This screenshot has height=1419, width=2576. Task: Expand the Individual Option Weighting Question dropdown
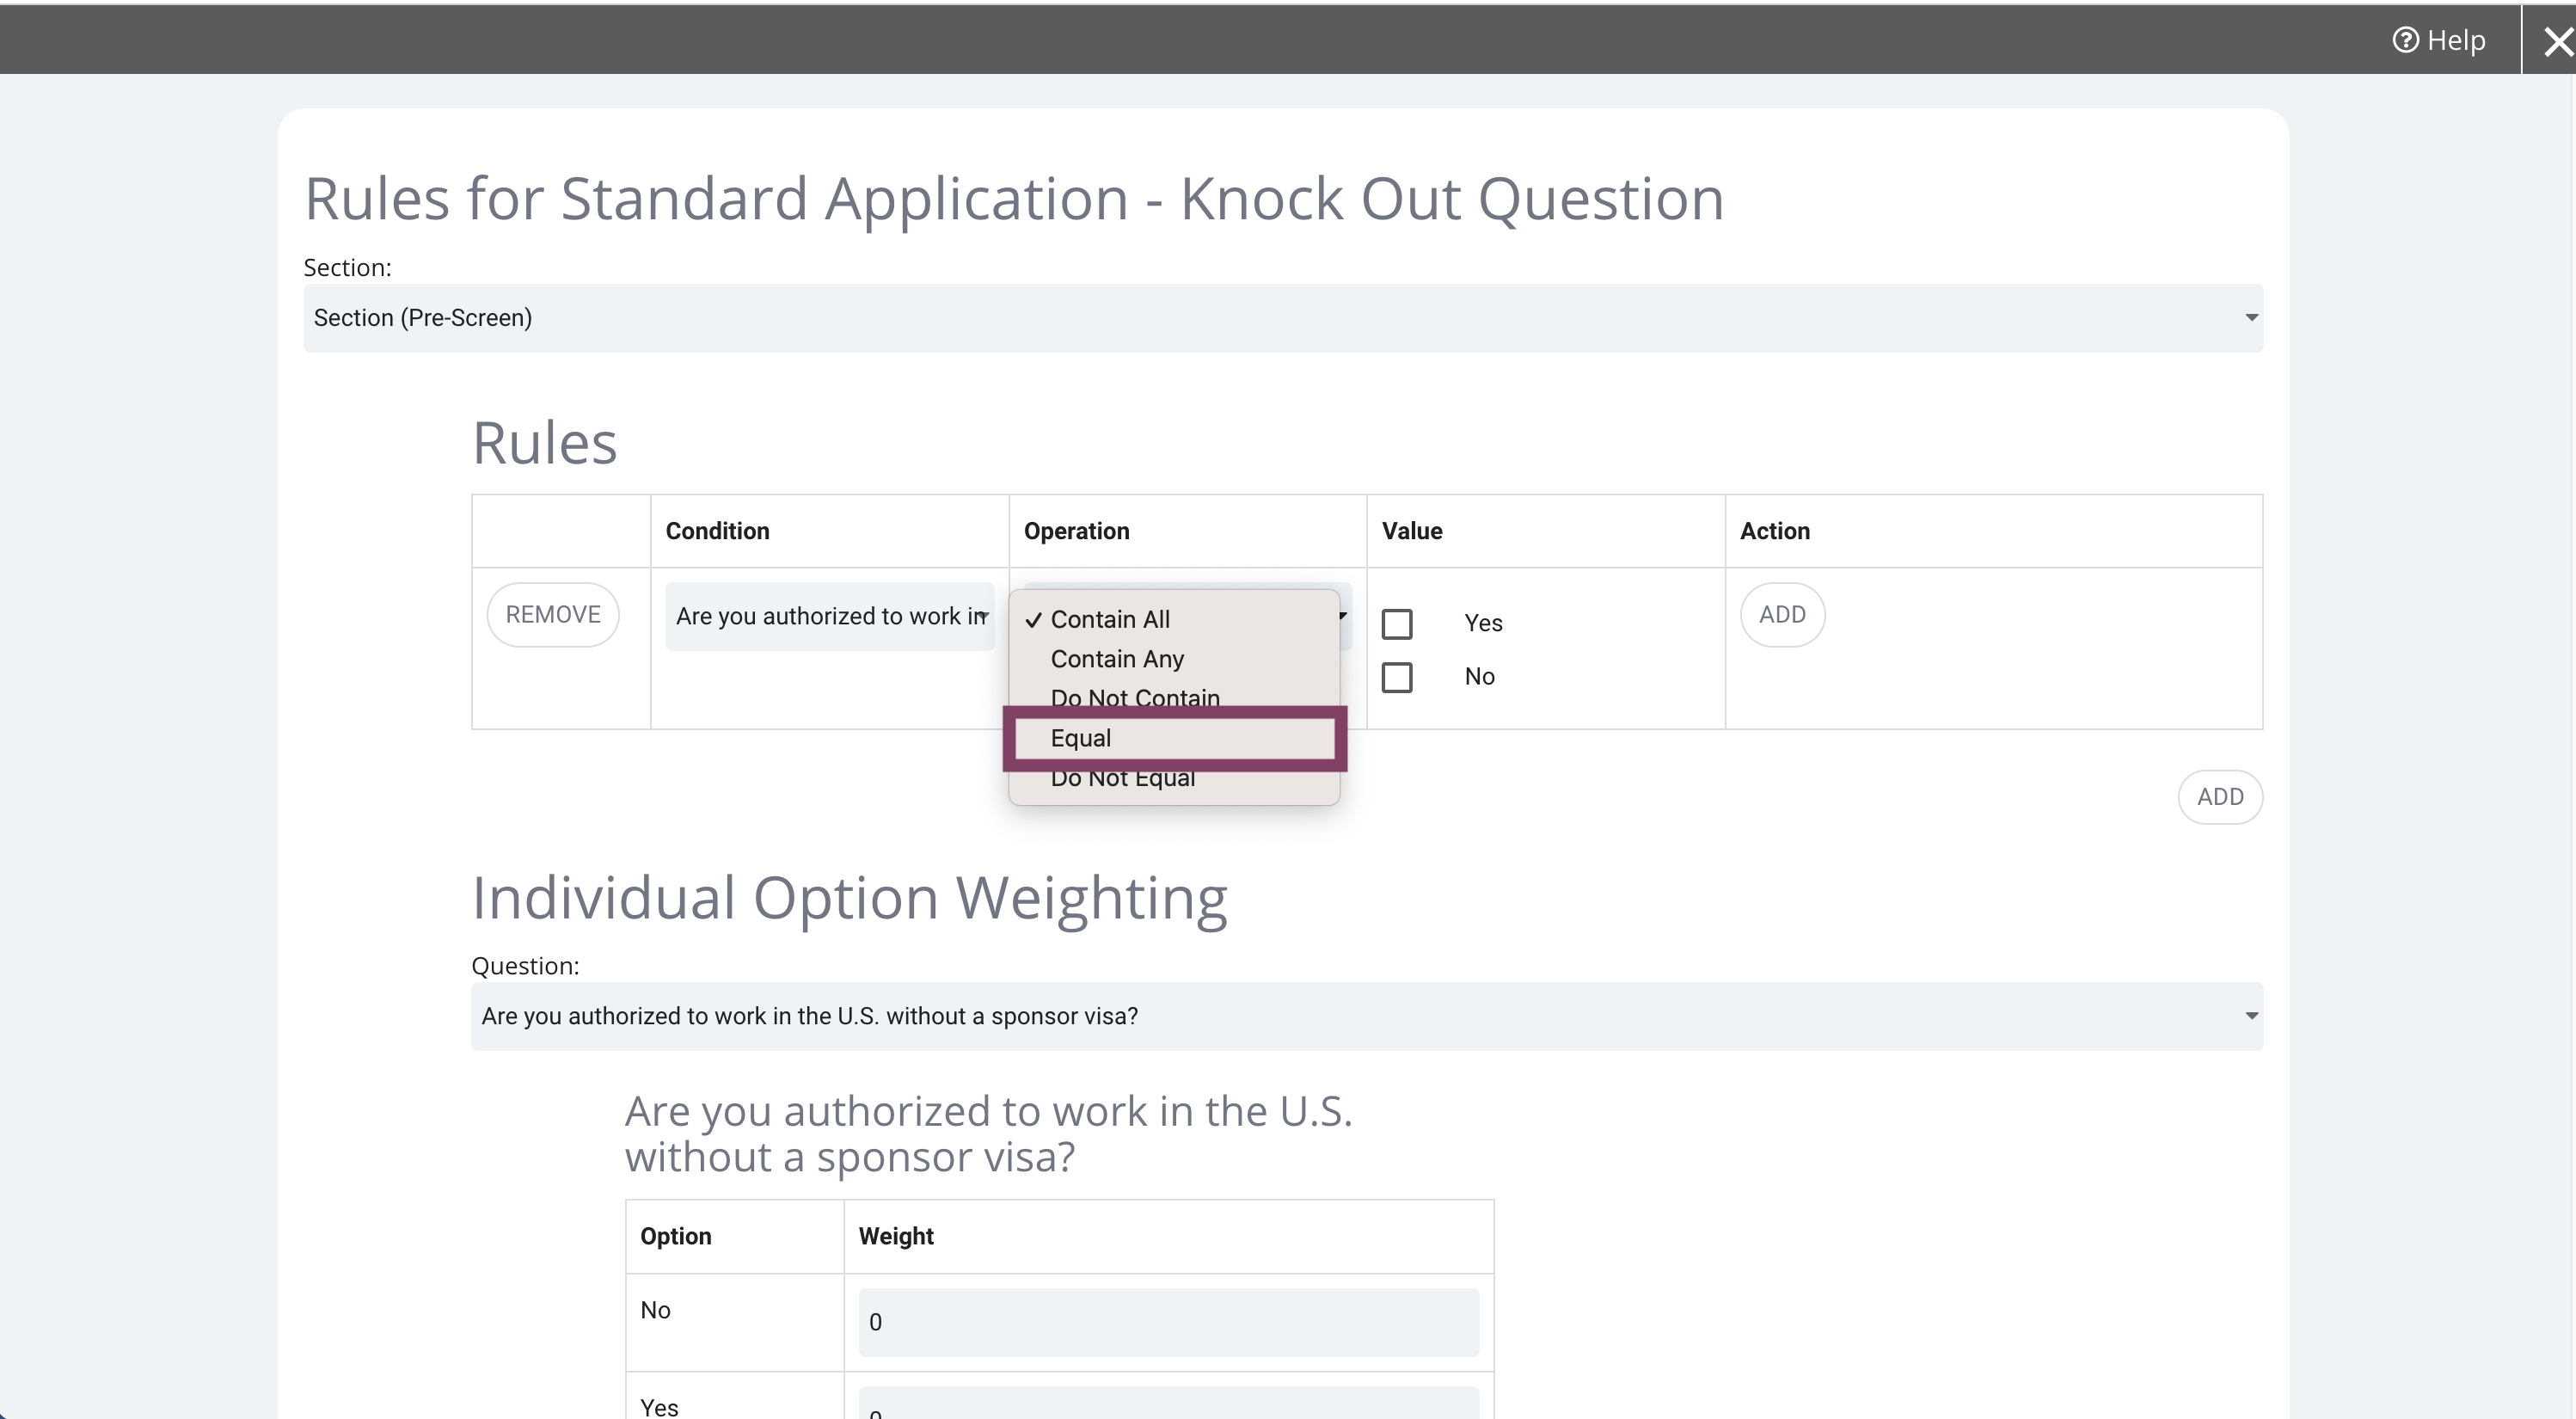click(1367, 1016)
